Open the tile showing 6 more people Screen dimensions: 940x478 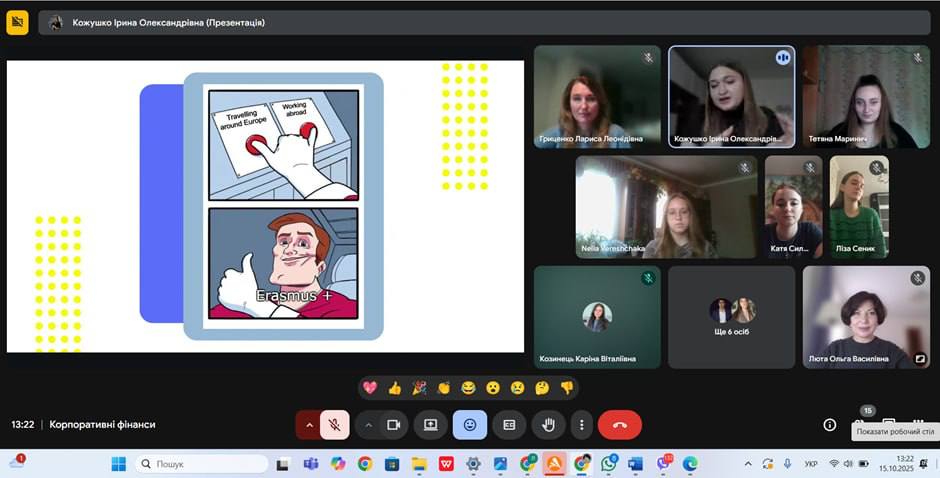731,316
